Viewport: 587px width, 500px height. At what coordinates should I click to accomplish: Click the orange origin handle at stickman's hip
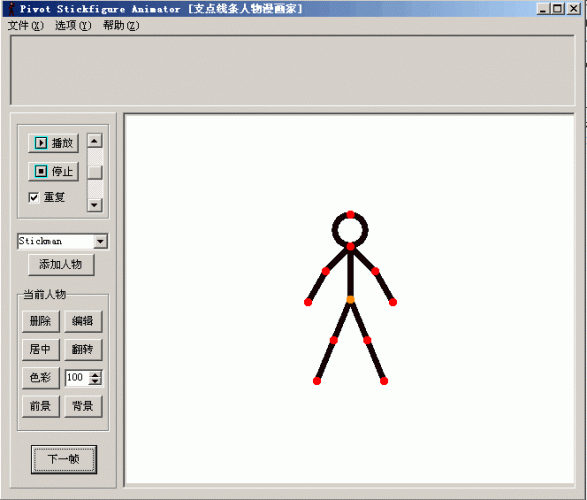tap(350, 299)
